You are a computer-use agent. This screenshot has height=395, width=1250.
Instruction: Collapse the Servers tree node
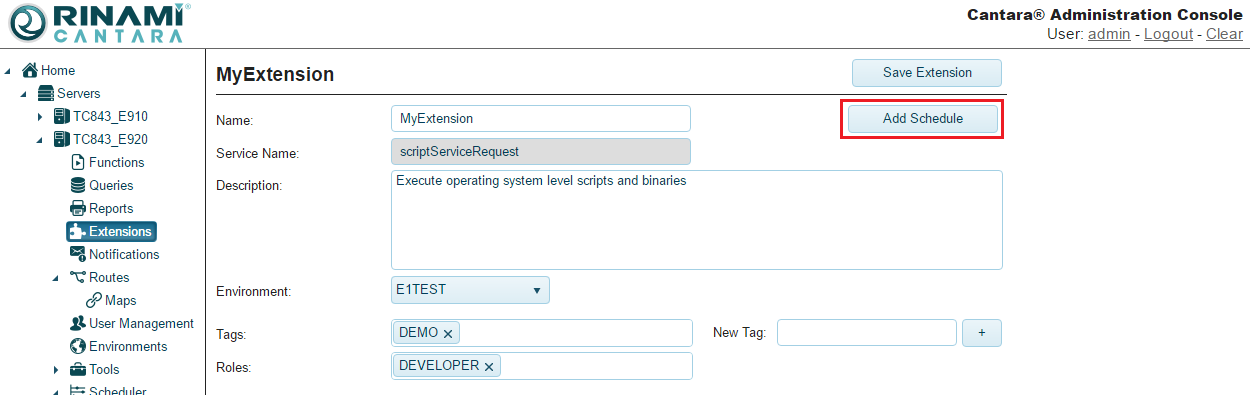[x=25, y=94]
